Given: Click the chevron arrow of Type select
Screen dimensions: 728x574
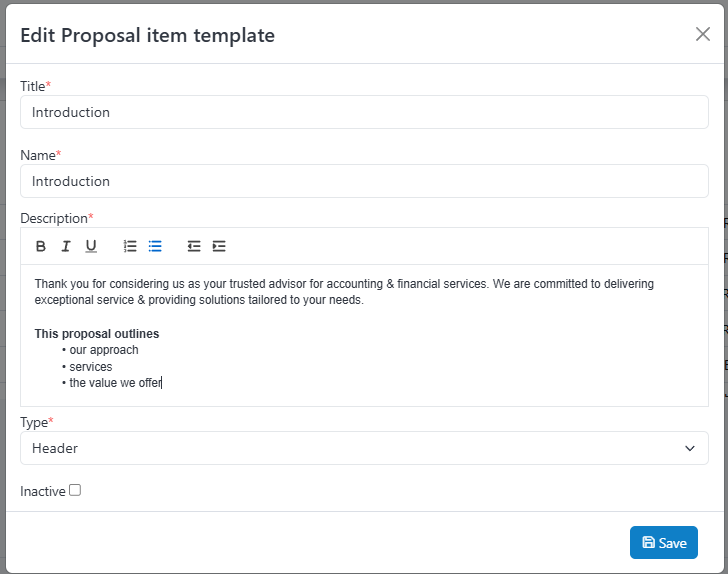Looking at the screenshot, I should click(689, 448).
